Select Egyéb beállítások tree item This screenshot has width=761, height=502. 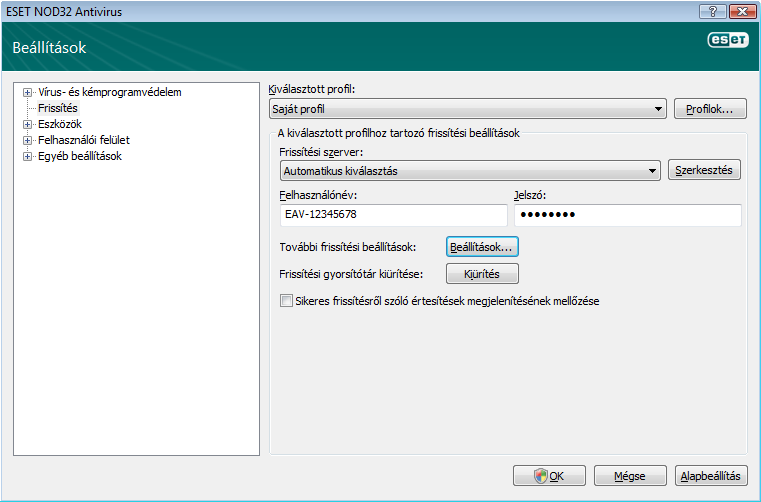coord(80,156)
